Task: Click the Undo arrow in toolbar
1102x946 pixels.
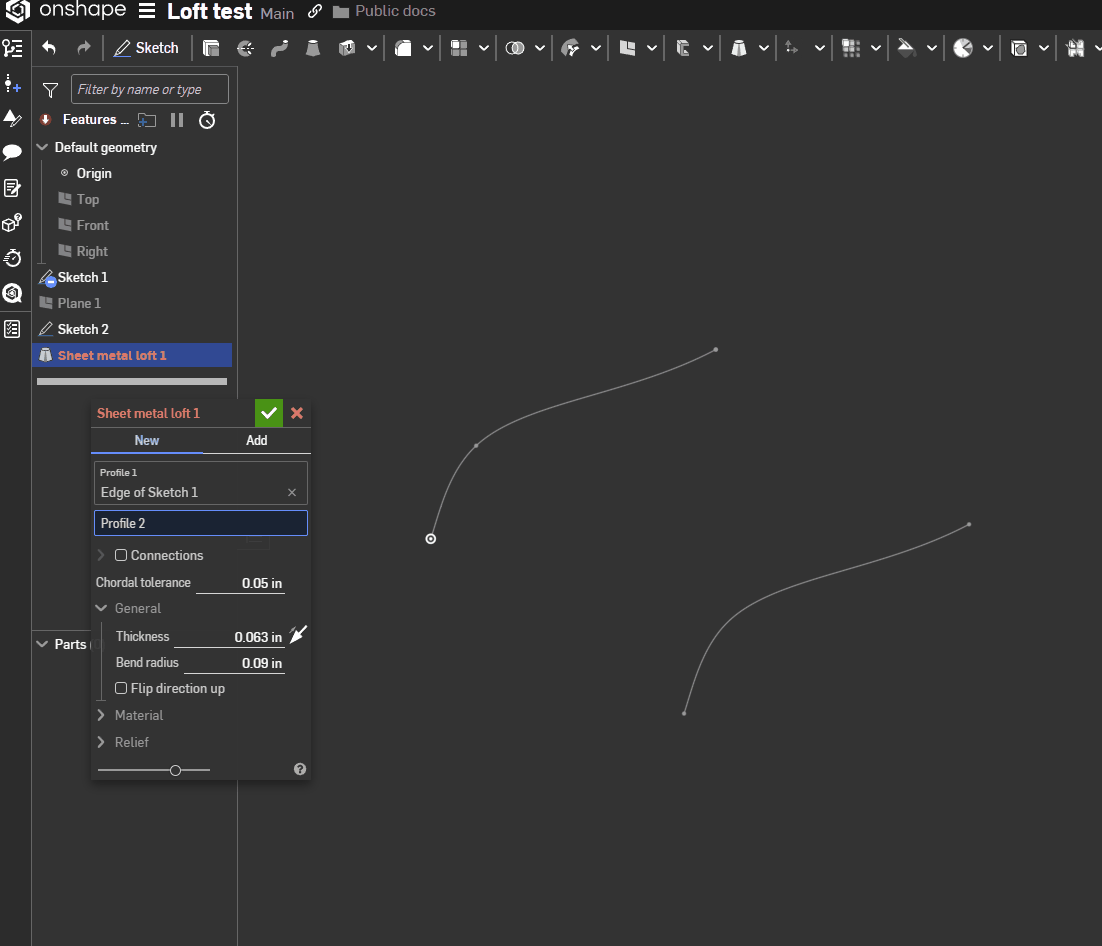Action: point(48,48)
